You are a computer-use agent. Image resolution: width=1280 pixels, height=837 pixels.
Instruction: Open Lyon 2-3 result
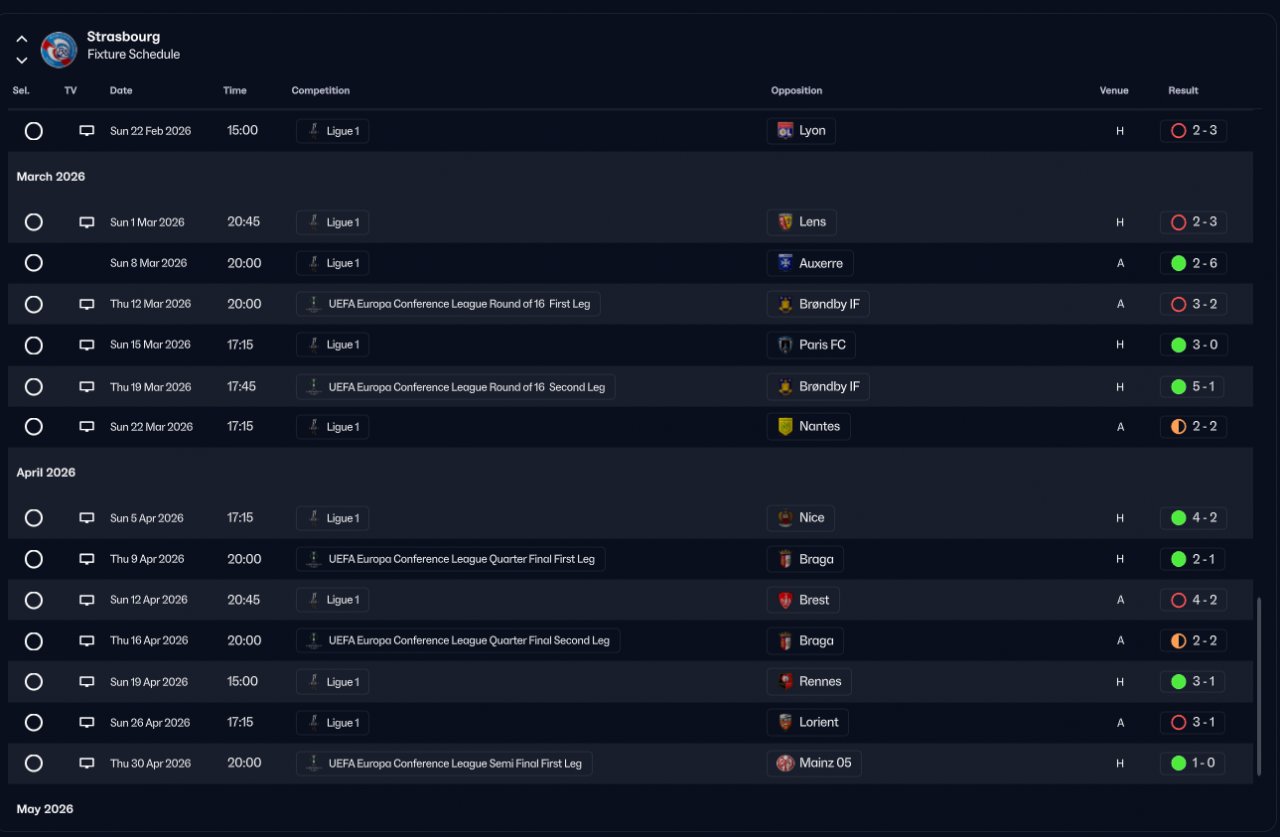[1193, 131]
